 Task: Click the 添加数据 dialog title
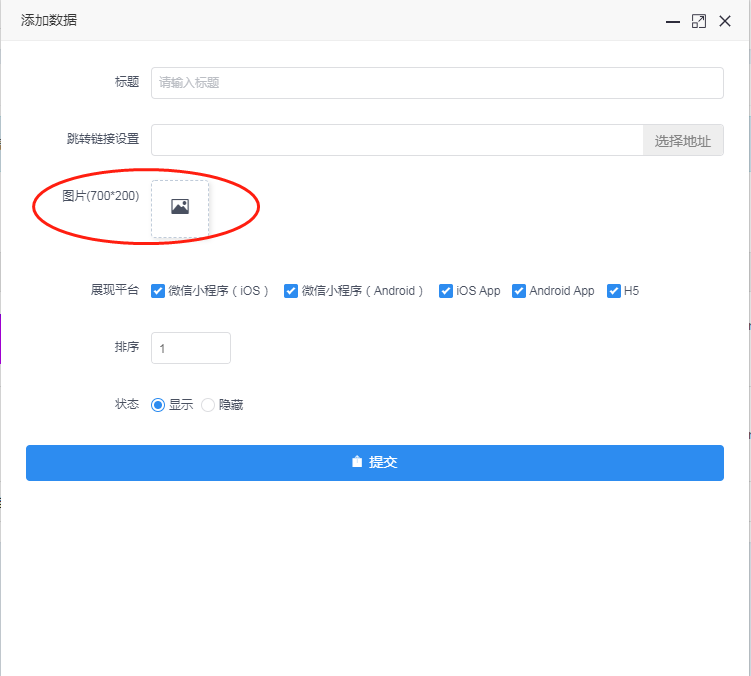pos(49,20)
